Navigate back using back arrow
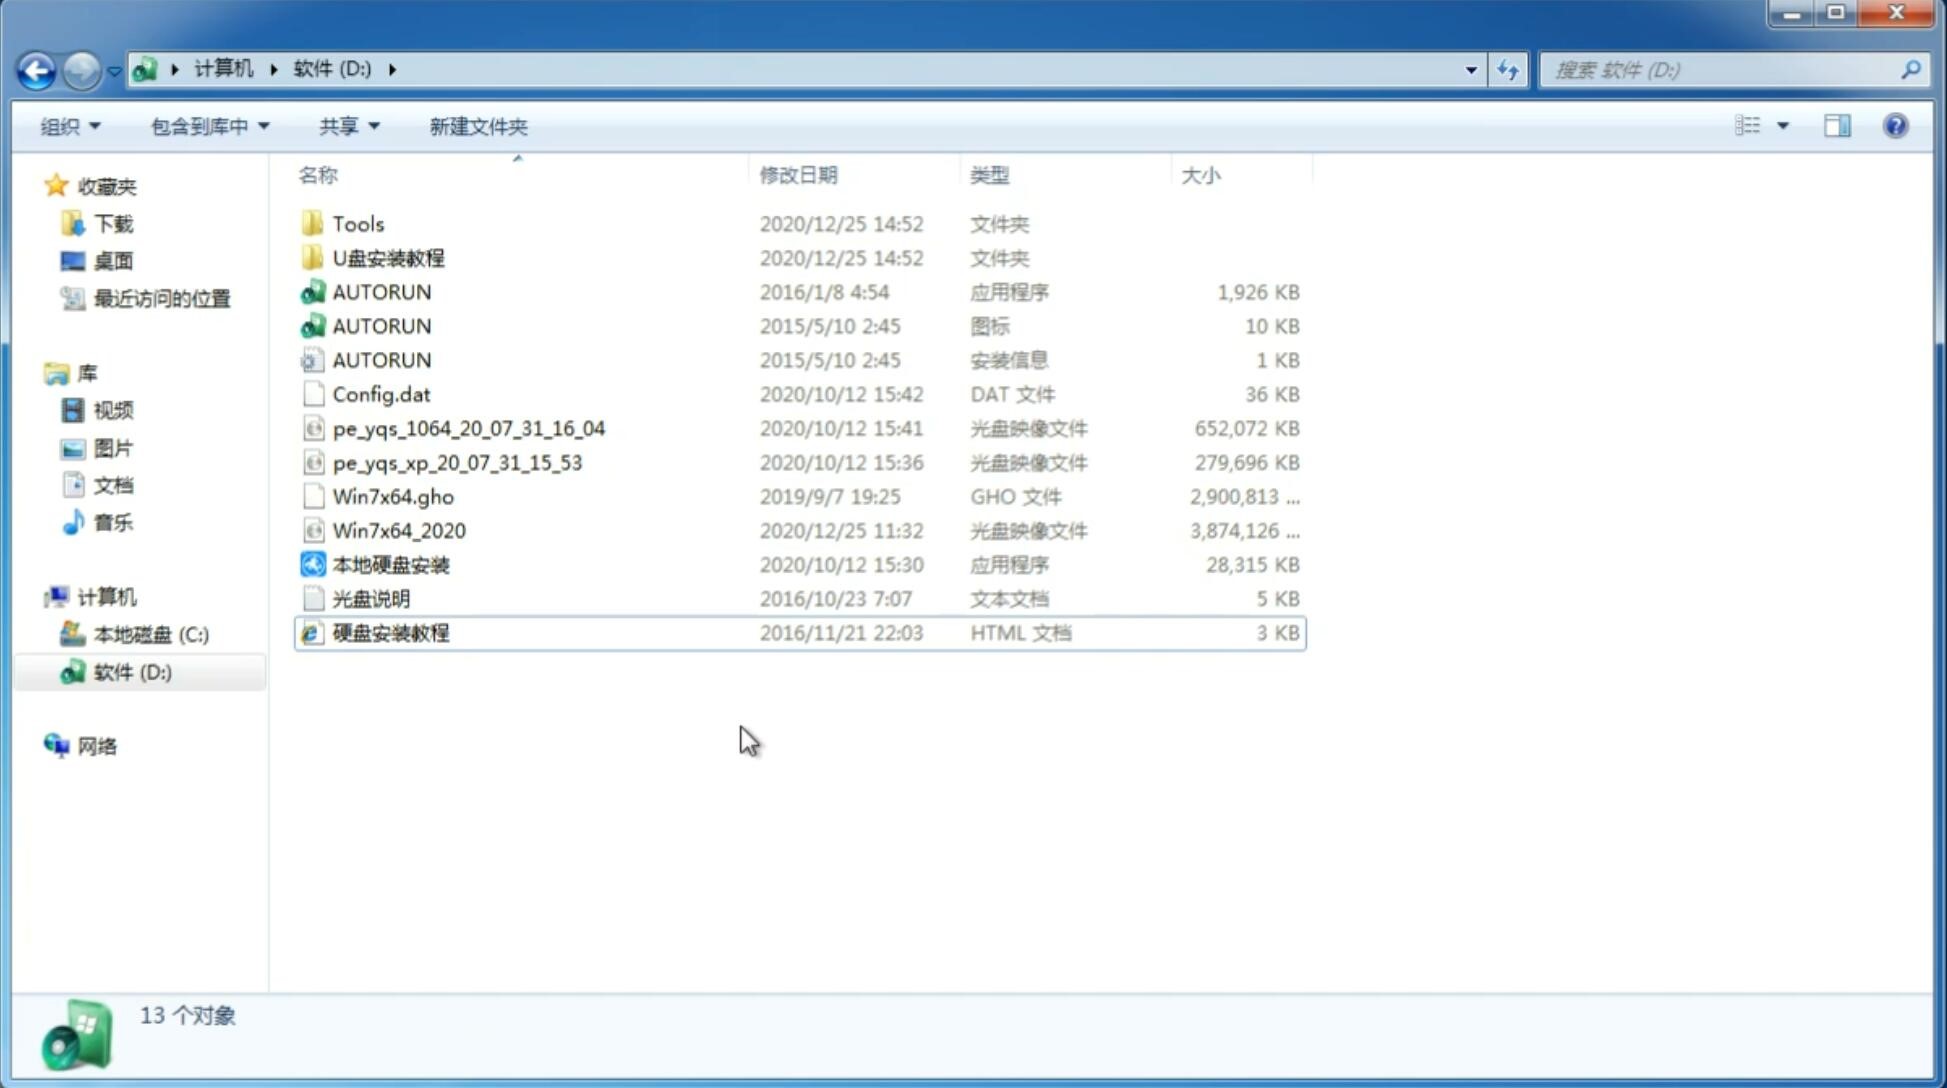 [x=36, y=68]
